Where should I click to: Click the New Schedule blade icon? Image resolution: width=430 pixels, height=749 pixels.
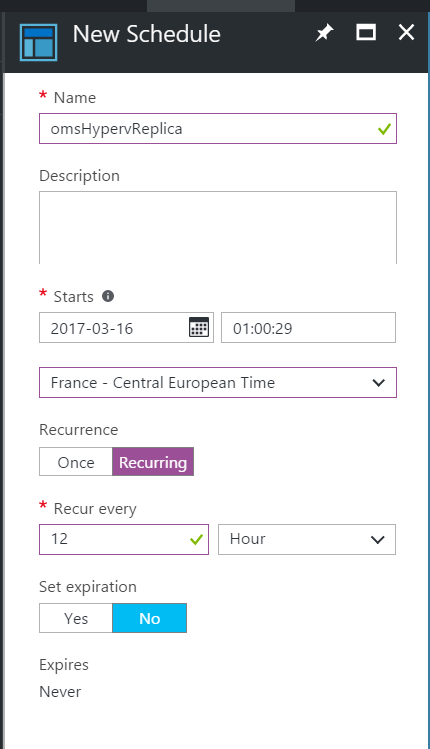pyautogui.click(x=38, y=42)
